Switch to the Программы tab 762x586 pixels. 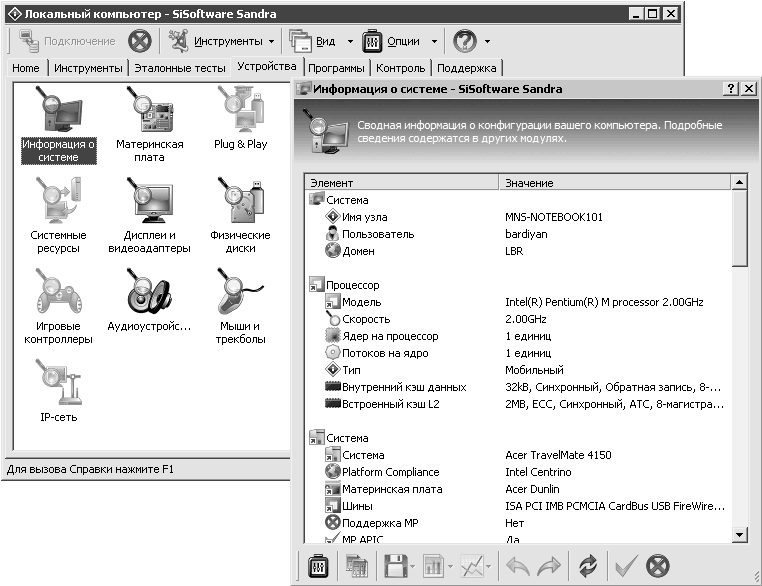[336, 68]
